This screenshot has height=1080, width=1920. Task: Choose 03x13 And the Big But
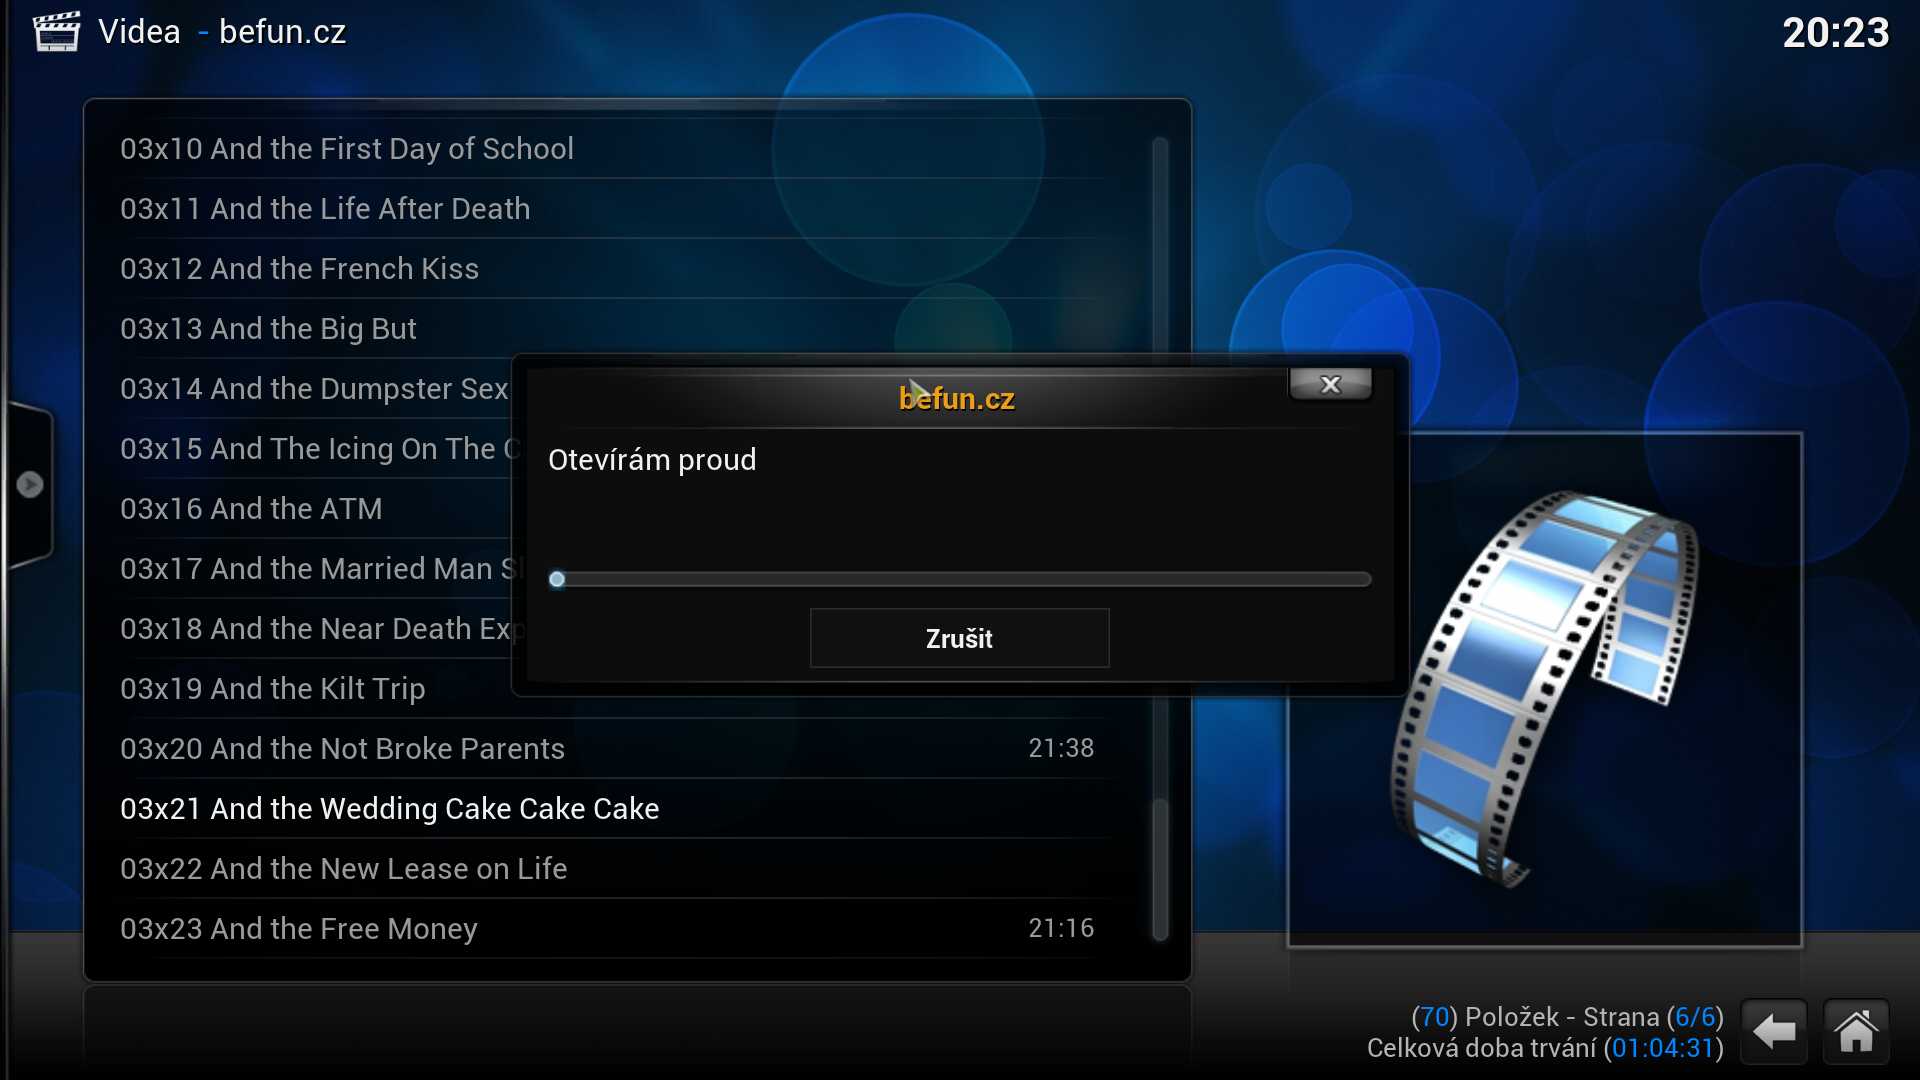point(268,329)
